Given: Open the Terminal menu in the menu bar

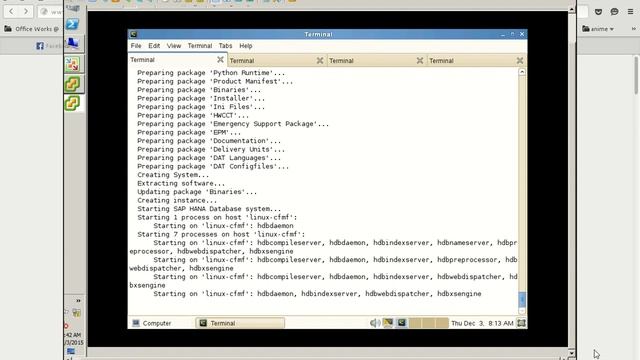Looking at the screenshot, I should [200, 46].
